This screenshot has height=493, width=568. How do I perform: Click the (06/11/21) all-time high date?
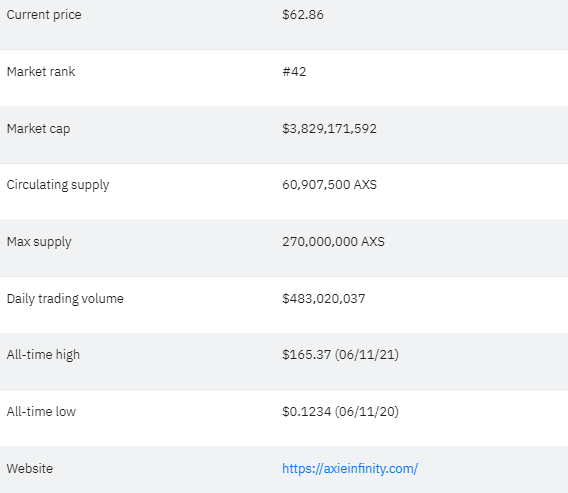point(367,354)
